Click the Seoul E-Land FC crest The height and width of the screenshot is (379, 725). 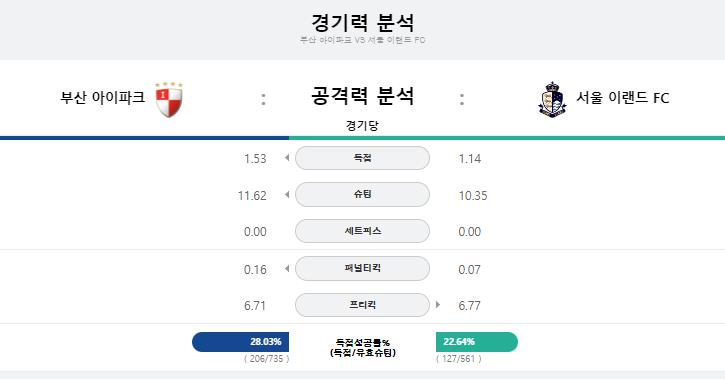pos(552,99)
